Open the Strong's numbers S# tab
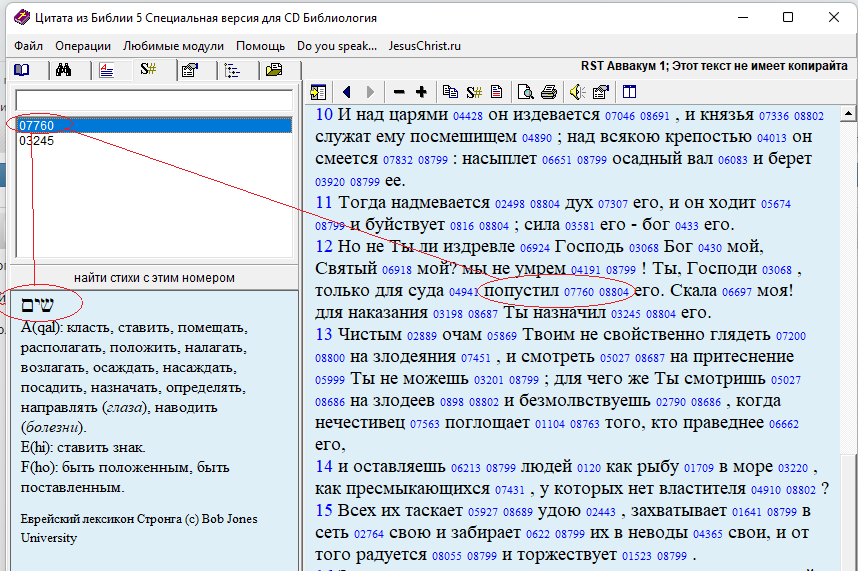Screen dimensions: 858x571 148,70
